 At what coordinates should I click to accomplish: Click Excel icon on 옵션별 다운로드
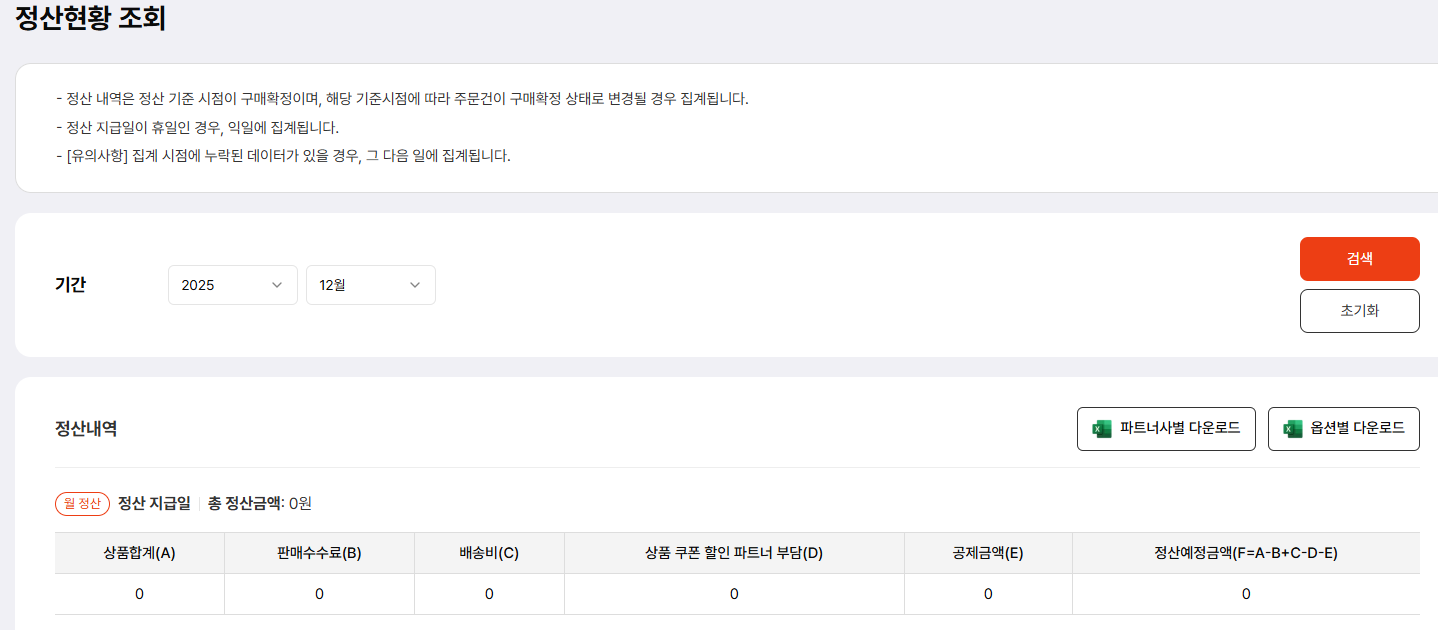tap(1293, 429)
